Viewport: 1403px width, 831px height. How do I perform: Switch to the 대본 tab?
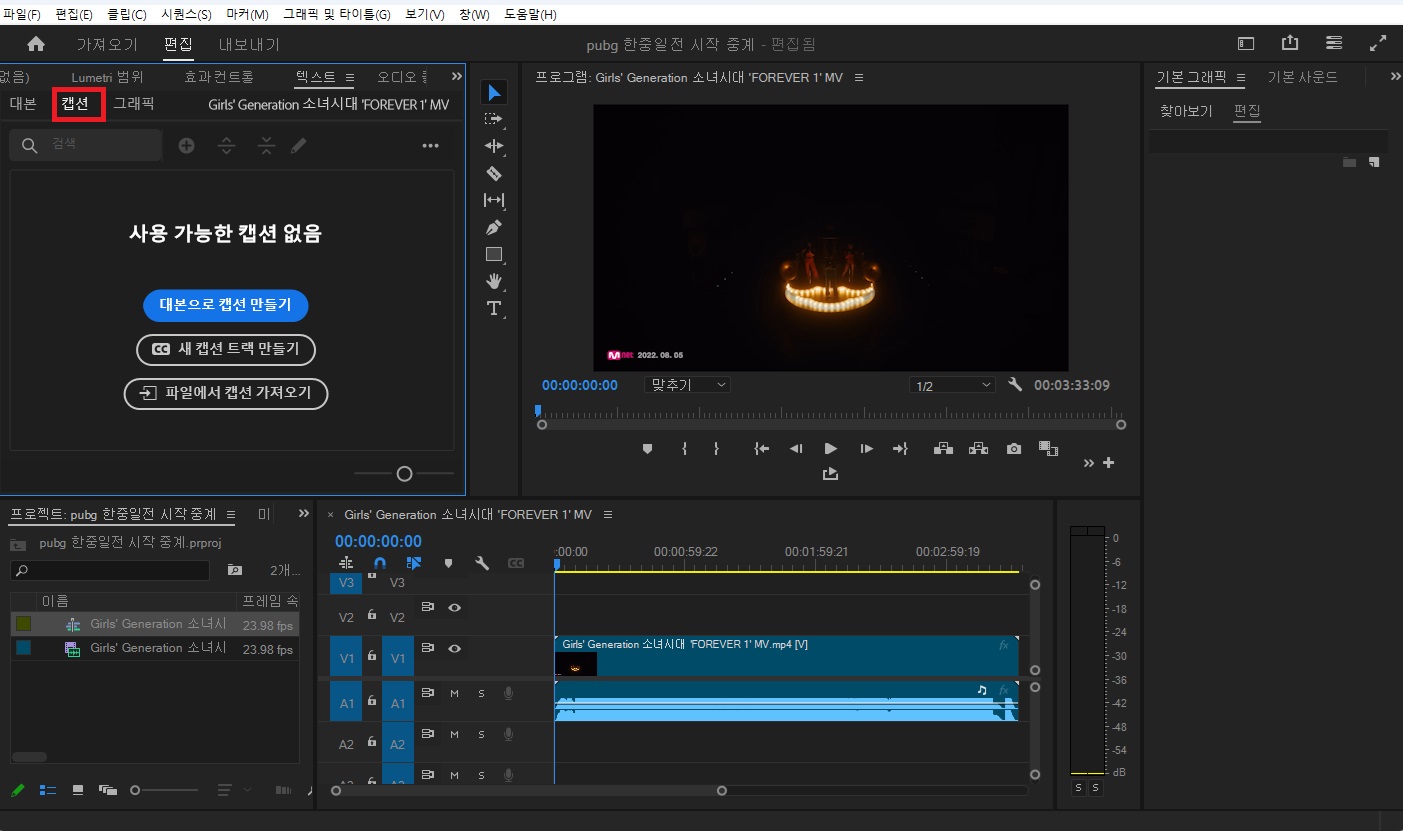click(23, 103)
